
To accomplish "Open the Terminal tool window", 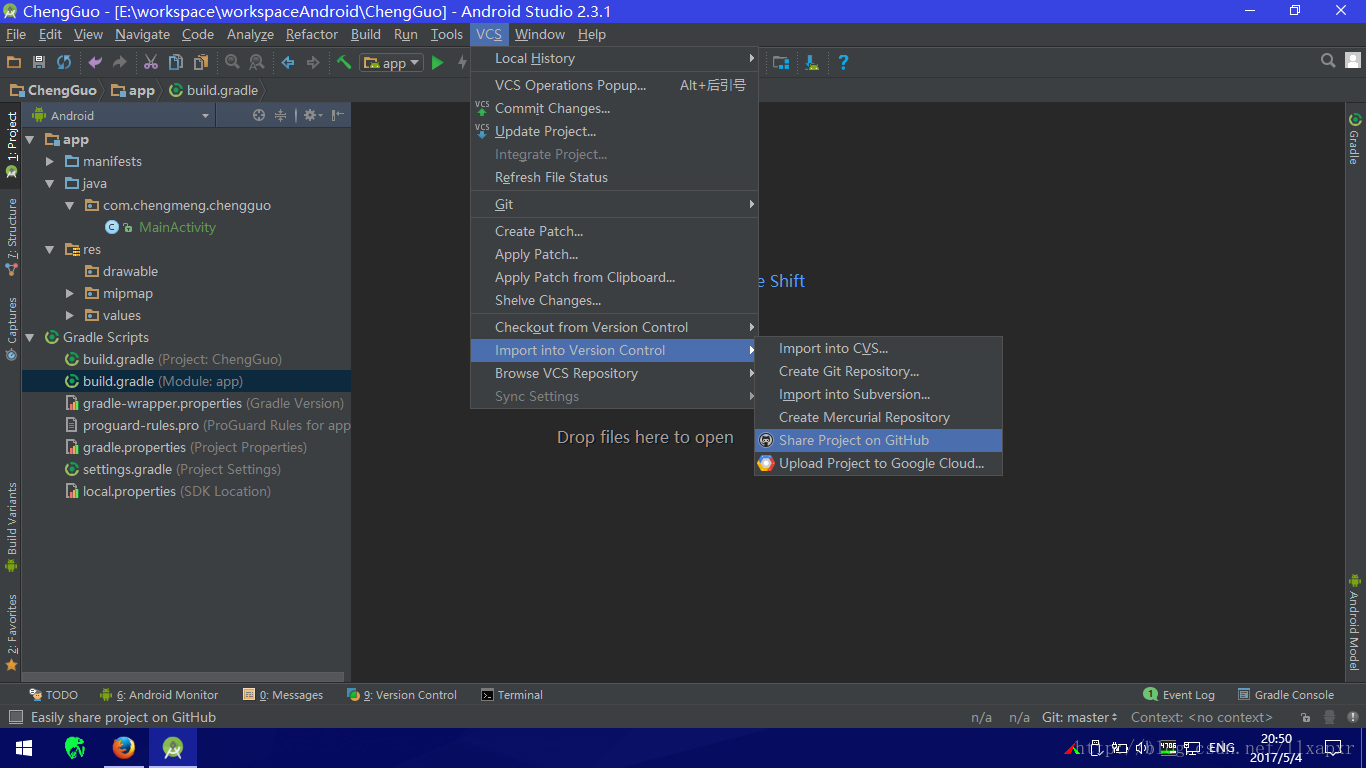I will click(x=512, y=695).
